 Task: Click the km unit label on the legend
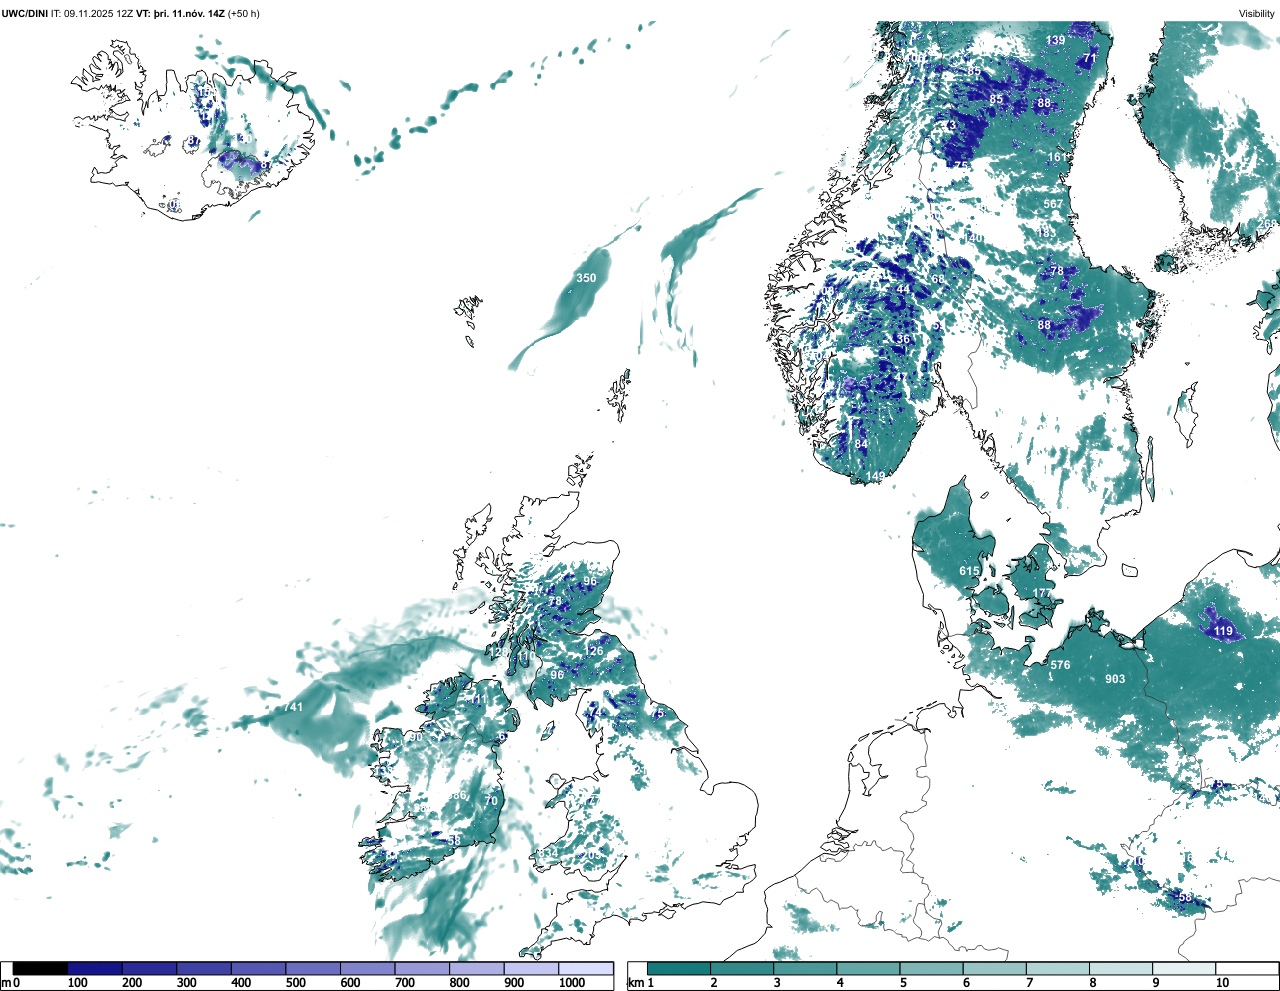pyautogui.click(x=635, y=983)
